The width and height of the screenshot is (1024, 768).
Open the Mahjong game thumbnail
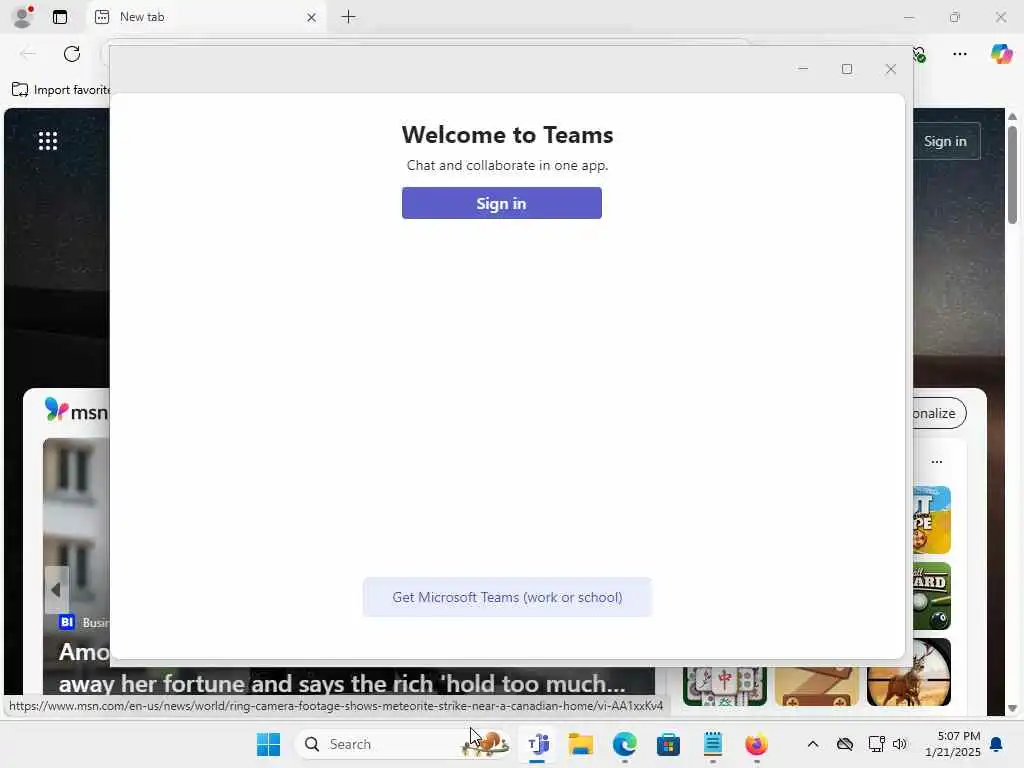(725, 686)
